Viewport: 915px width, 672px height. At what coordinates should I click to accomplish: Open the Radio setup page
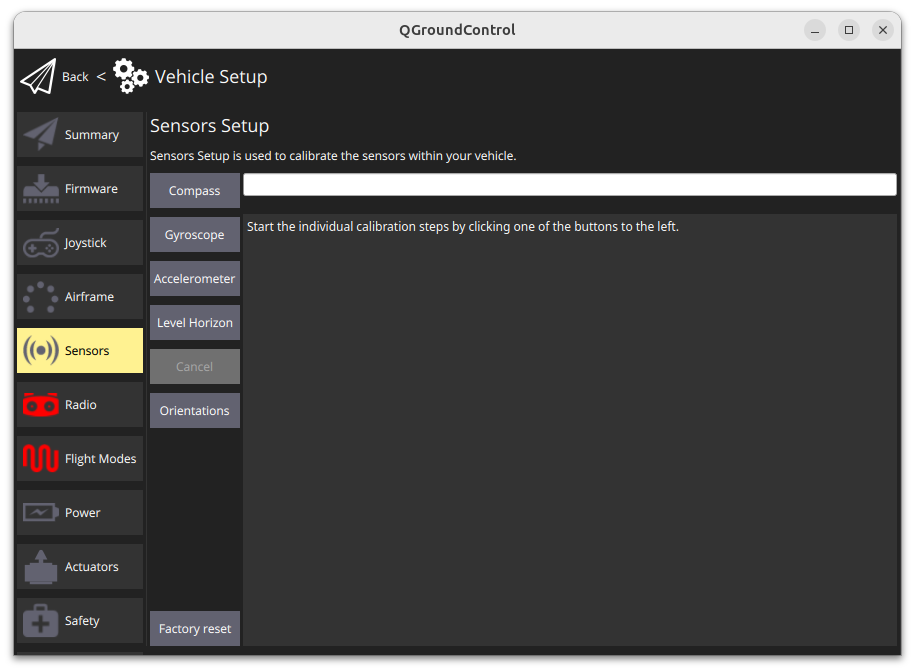pyautogui.click(x=80, y=405)
